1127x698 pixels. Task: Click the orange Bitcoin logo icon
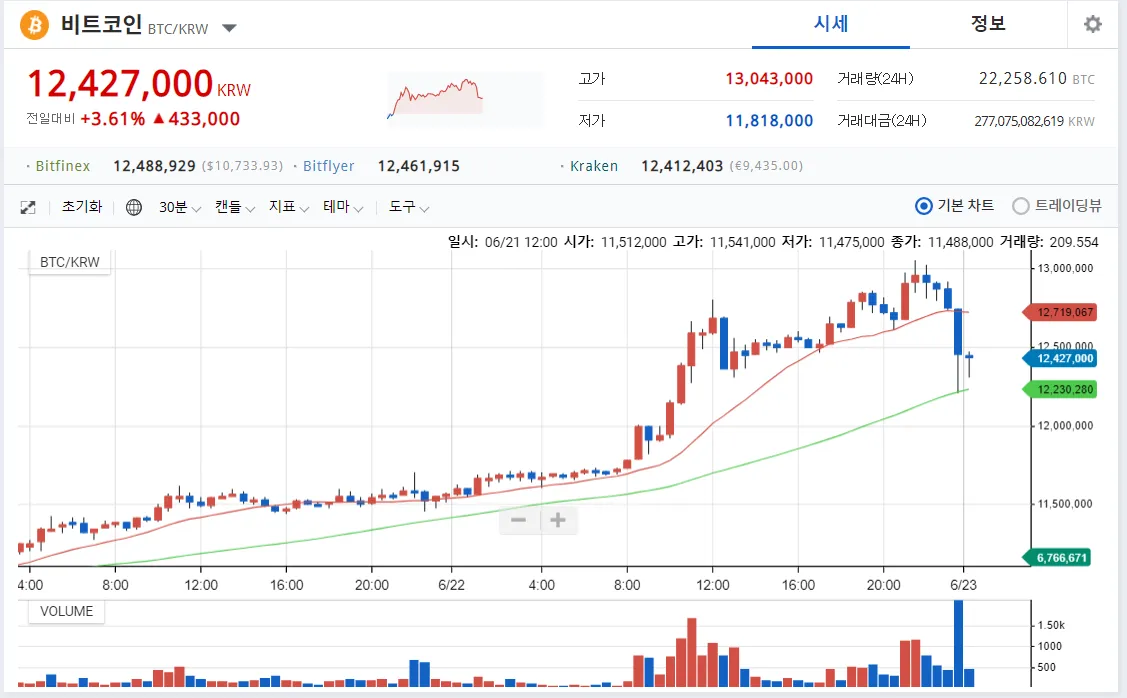pyautogui.click(x=34, y=24)
